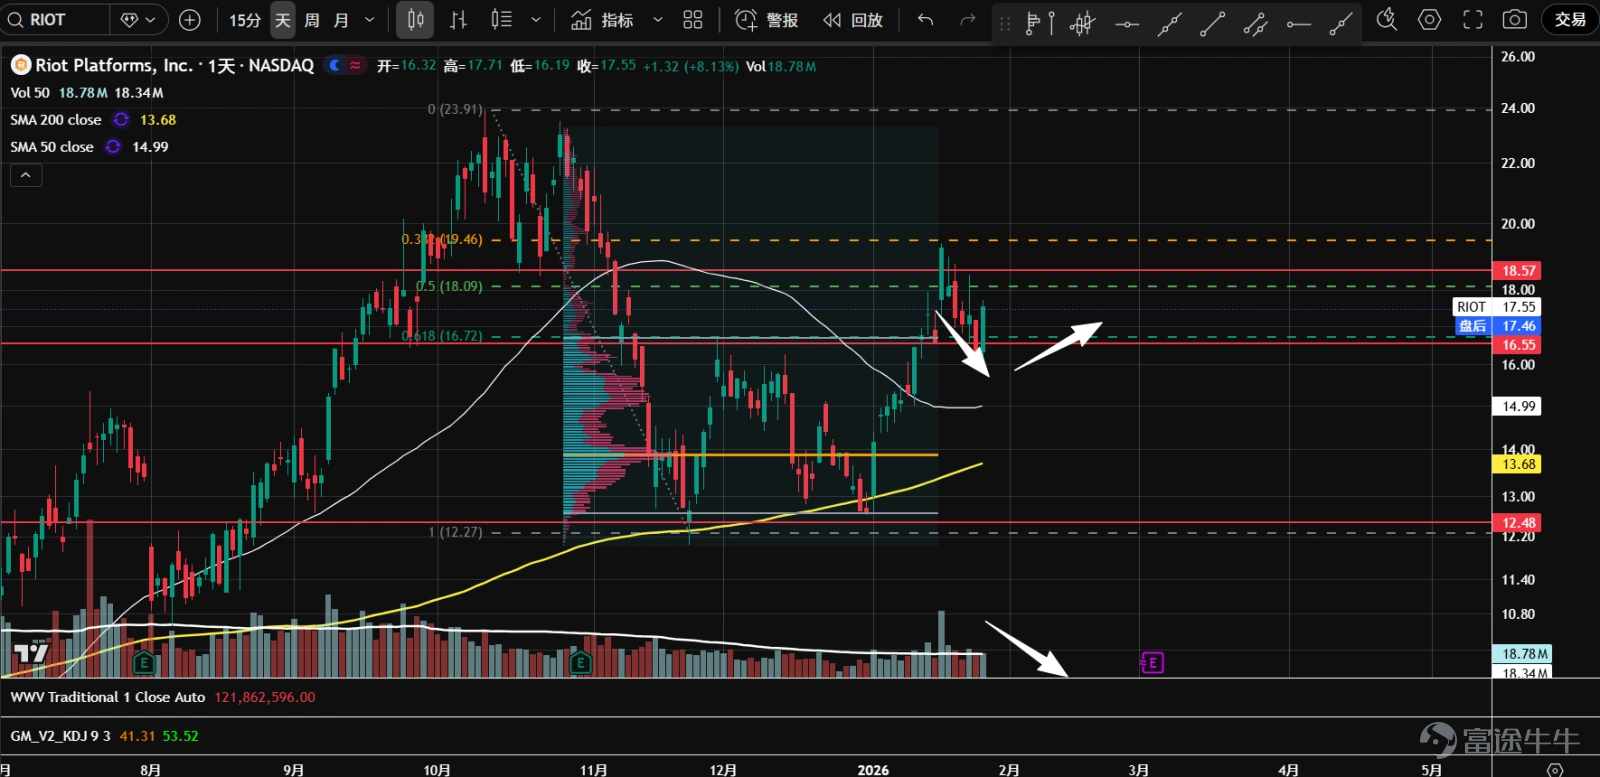Viewport: 1600px width, 777px height.
Task: Select the horizontal ray drawing tool
Action: click(1299, 22)
